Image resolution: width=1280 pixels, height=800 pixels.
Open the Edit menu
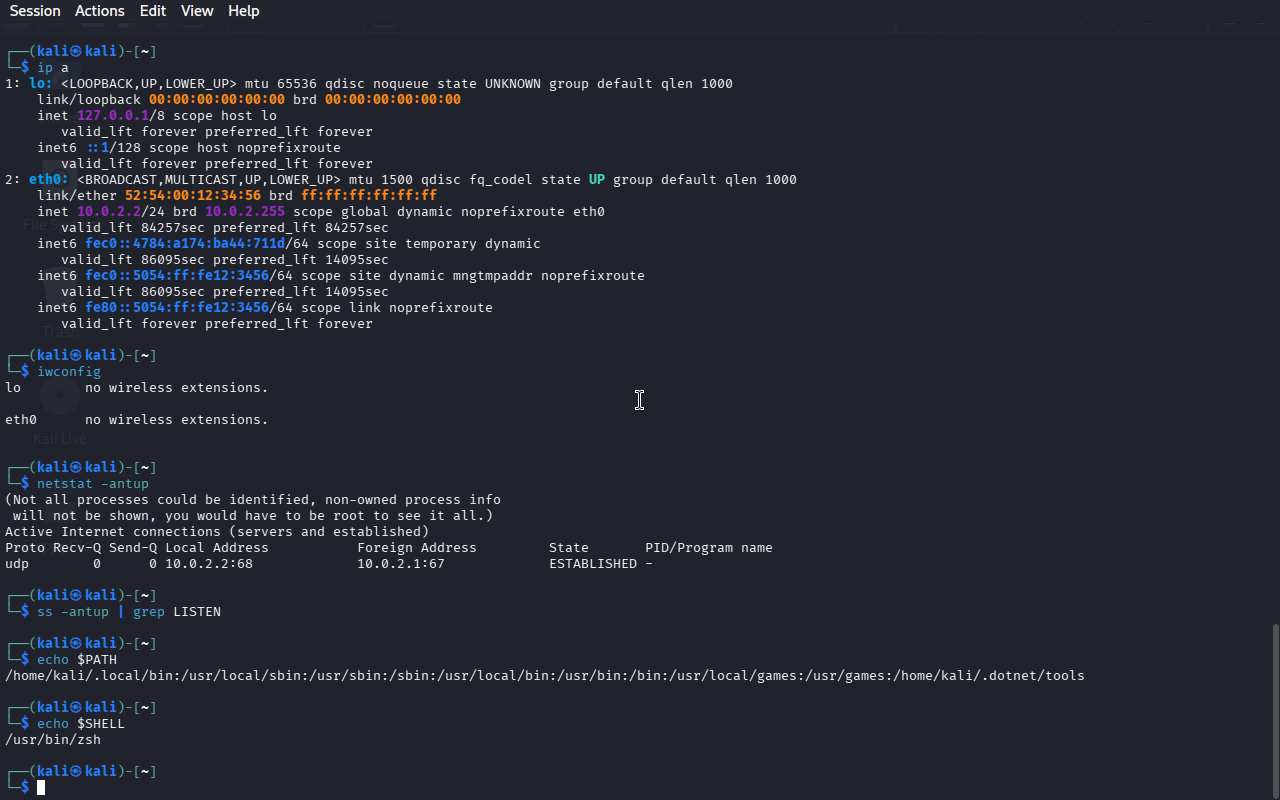tap(153, 11)
